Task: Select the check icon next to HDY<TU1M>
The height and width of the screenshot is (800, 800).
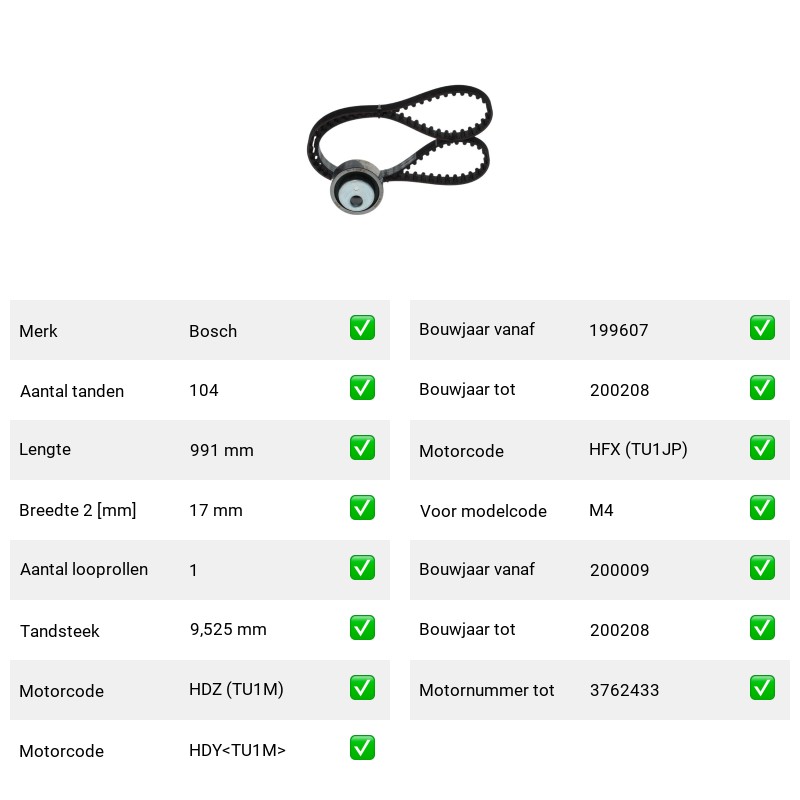Action: 362,747
